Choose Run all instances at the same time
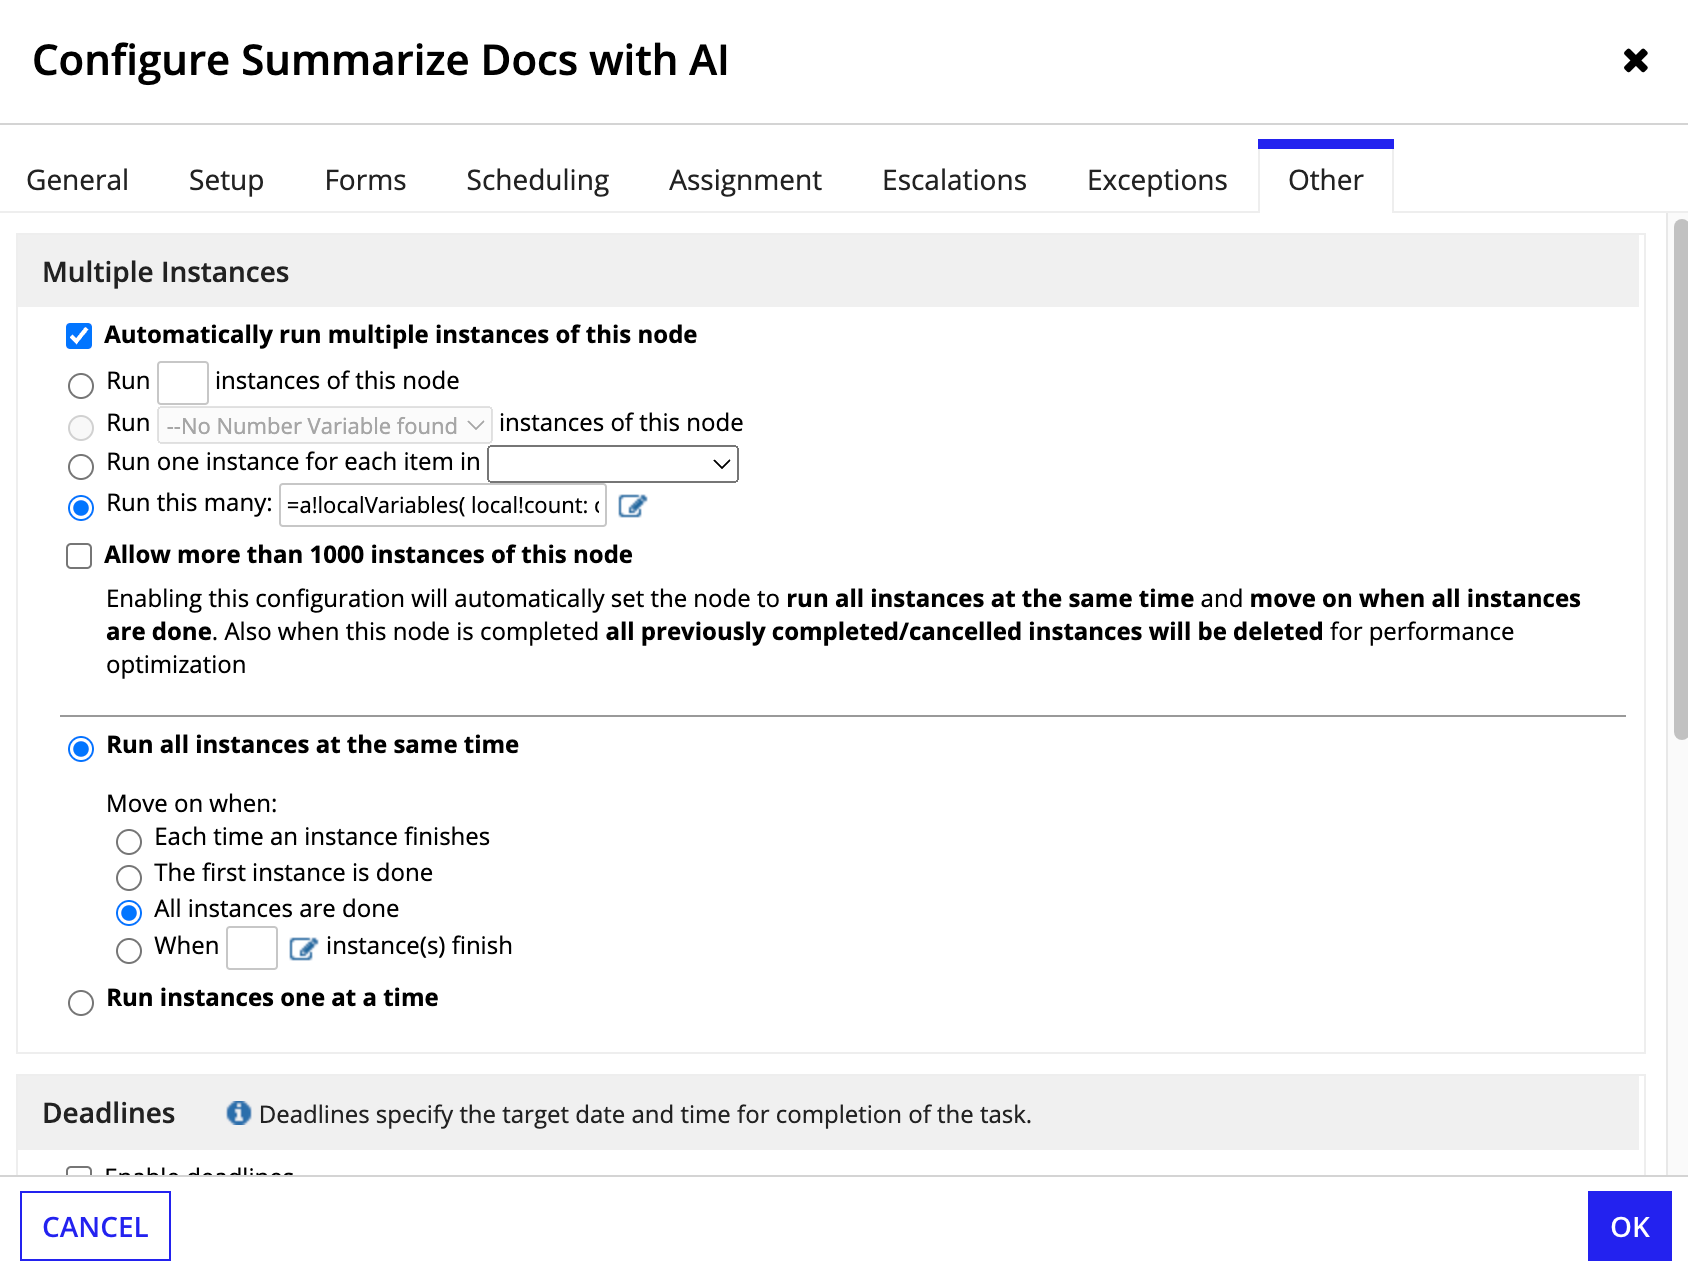The height and width of the screenshot is (1270, 1688). (81, 748)
